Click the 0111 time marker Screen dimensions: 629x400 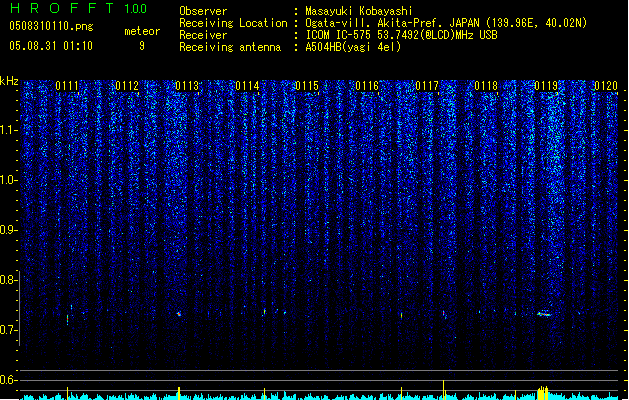[x=67, y=86]
